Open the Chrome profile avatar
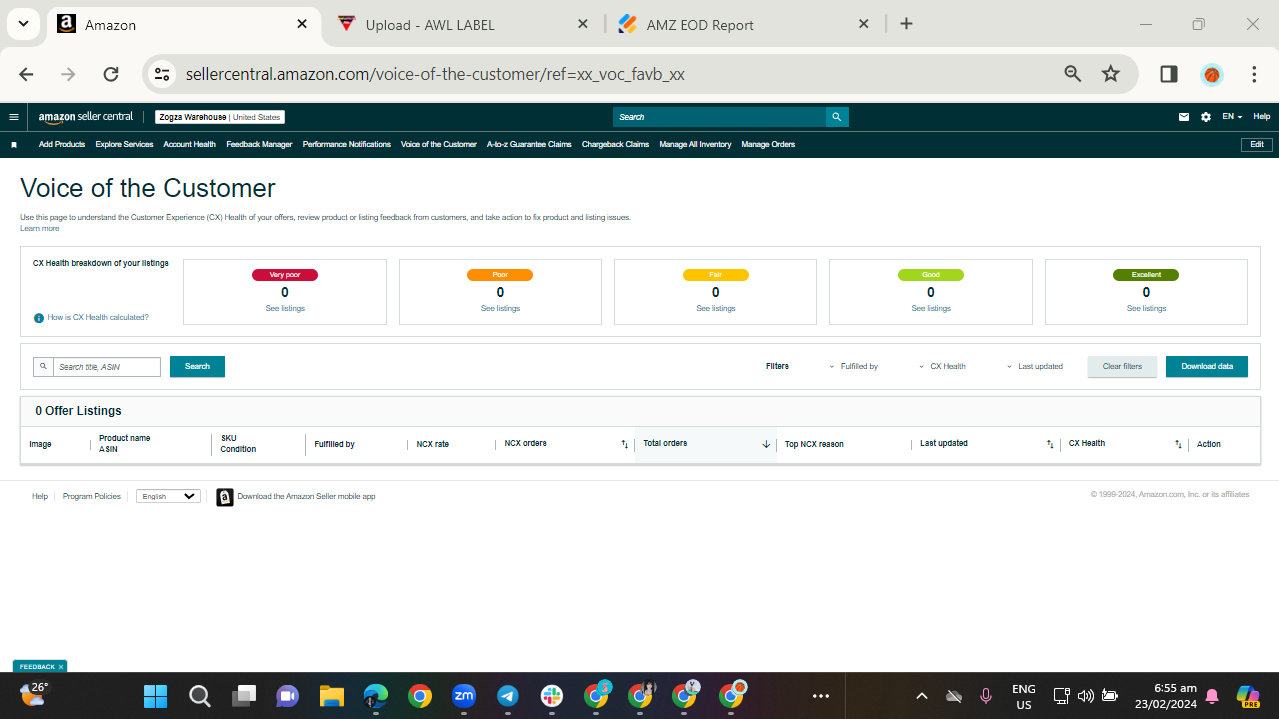This screenshot has height=719, width=1279. click(1212, 74)
